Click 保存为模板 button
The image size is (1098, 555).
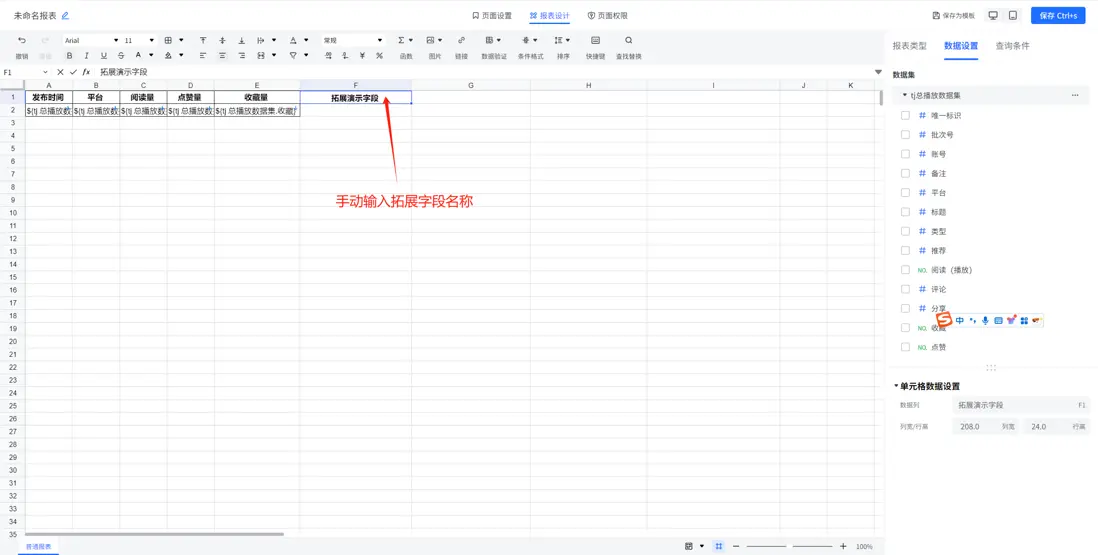pos(954,15)
